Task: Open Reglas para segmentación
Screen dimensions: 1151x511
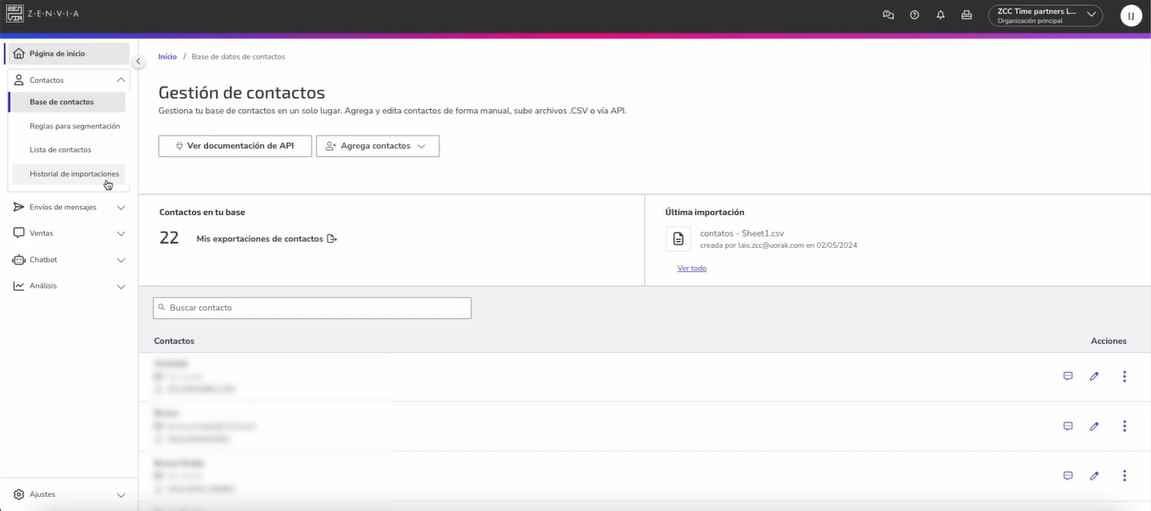Action: pyautogui.click(x=75, y=126)
